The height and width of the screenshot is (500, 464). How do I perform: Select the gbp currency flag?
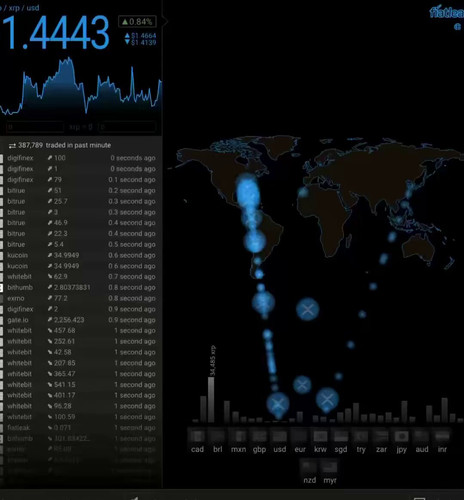pyautogui.click(x=259, y=436)
